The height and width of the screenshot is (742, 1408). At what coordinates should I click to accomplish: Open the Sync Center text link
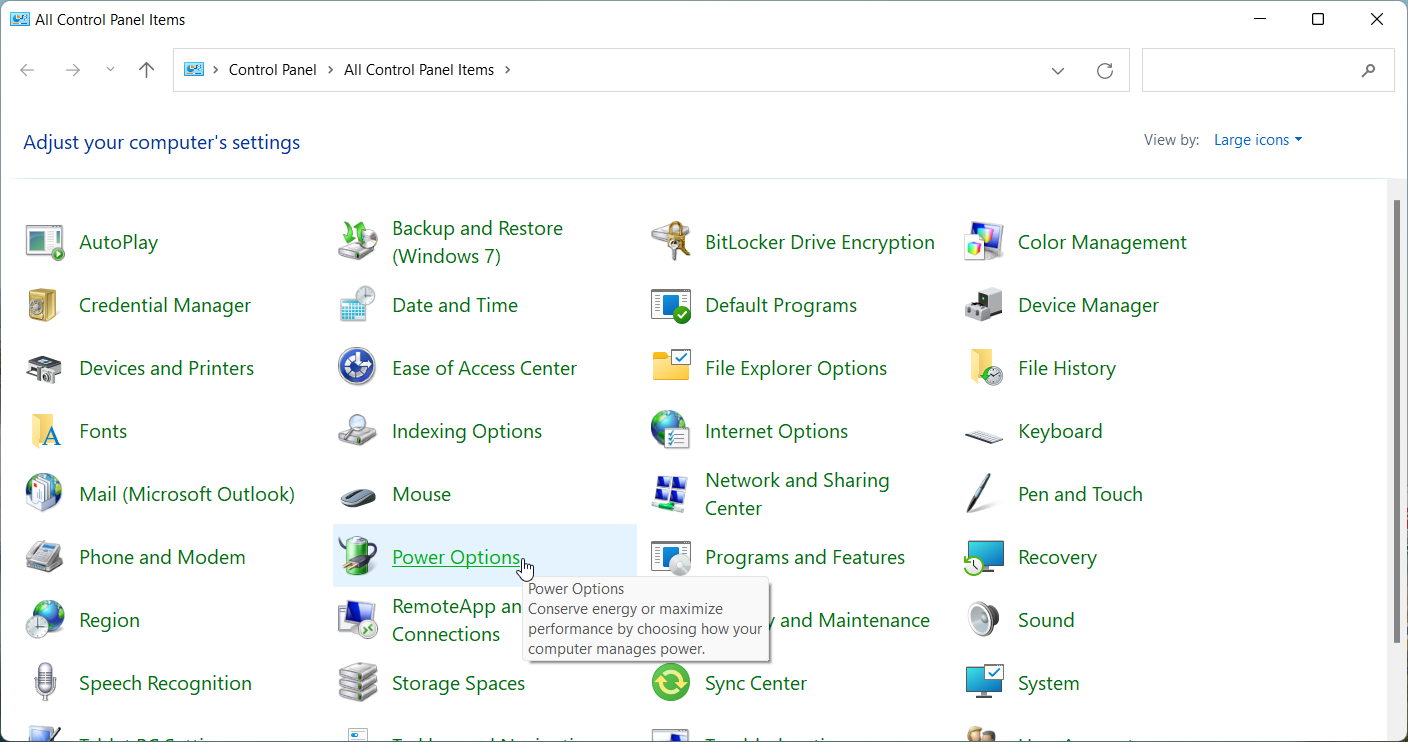coord(756,683)
